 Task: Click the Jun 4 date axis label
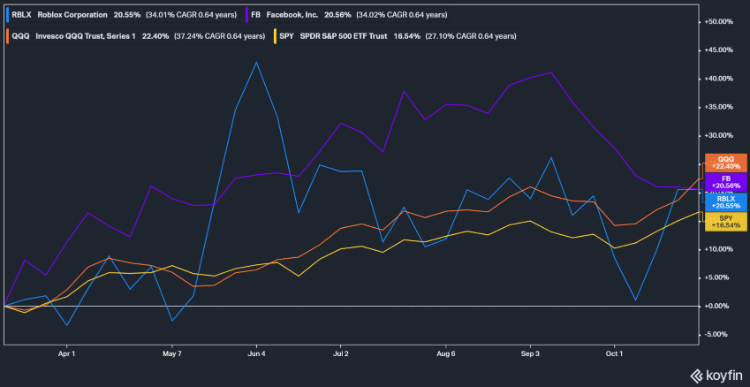pyautogui.click(x=256, y=354)
